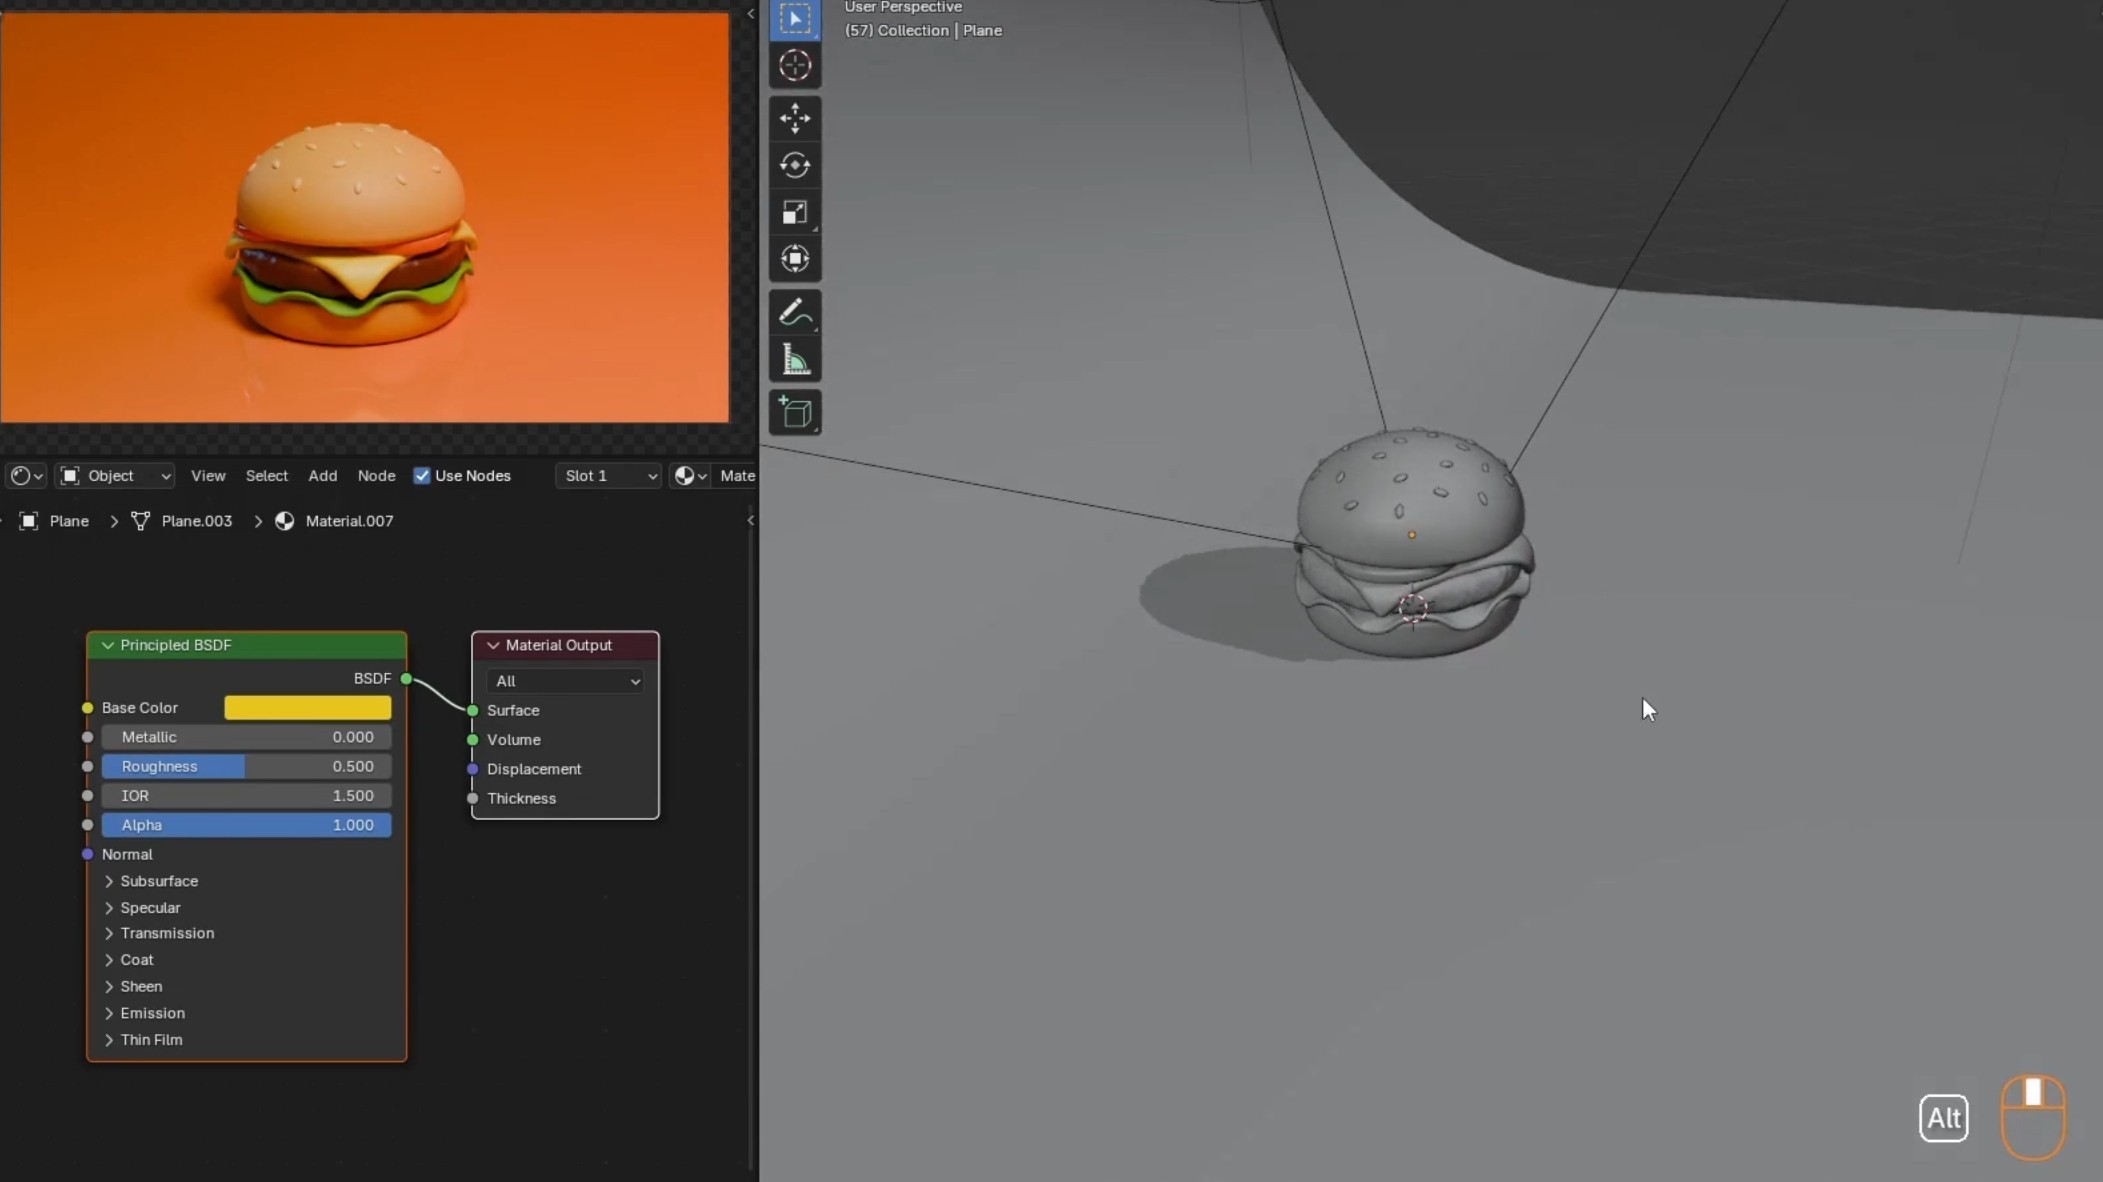Expand the Emission section
2103x1182 pixels.
point(109,1014)
